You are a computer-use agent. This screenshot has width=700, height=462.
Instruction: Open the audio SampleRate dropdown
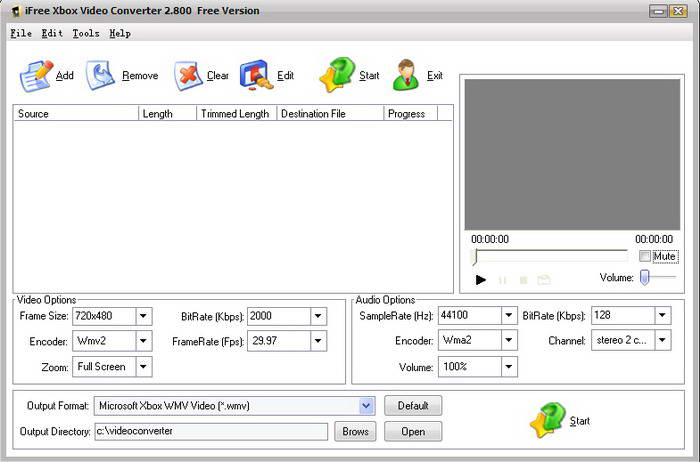[508, 316]
